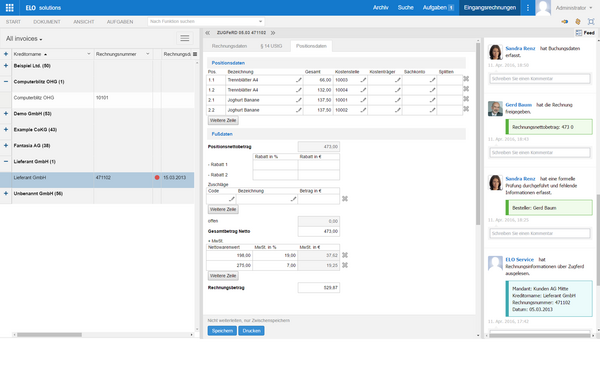
Task: Open the Gerd Baum profile link in feed
Action: tap(518, 105)
